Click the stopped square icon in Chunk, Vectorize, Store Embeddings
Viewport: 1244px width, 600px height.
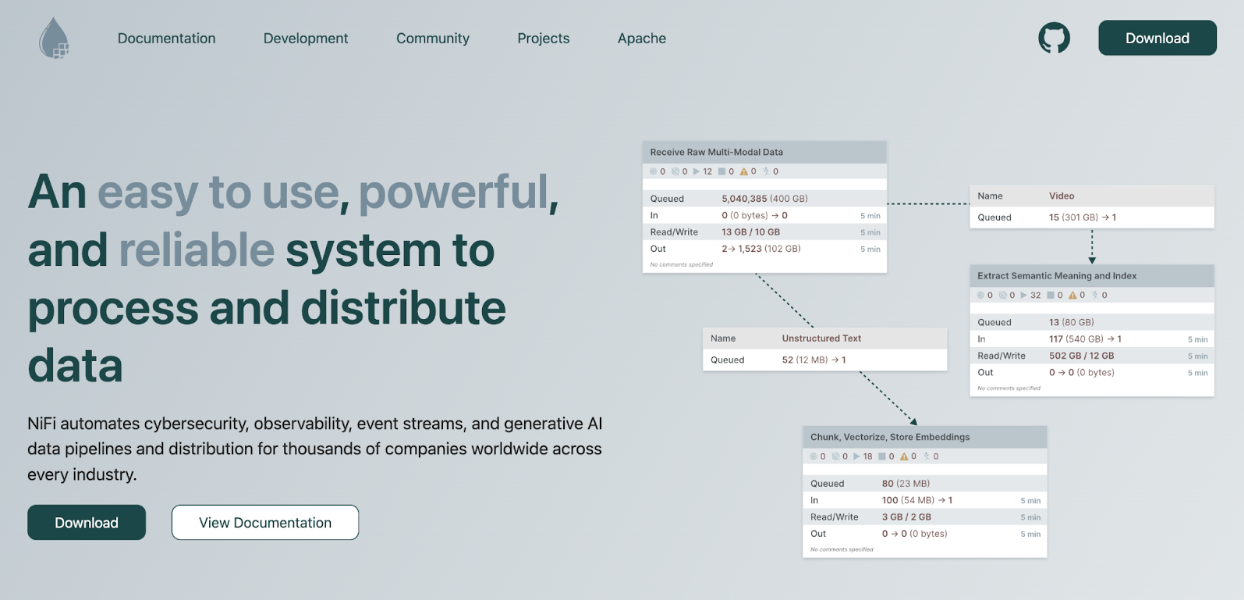pos(881,456)
